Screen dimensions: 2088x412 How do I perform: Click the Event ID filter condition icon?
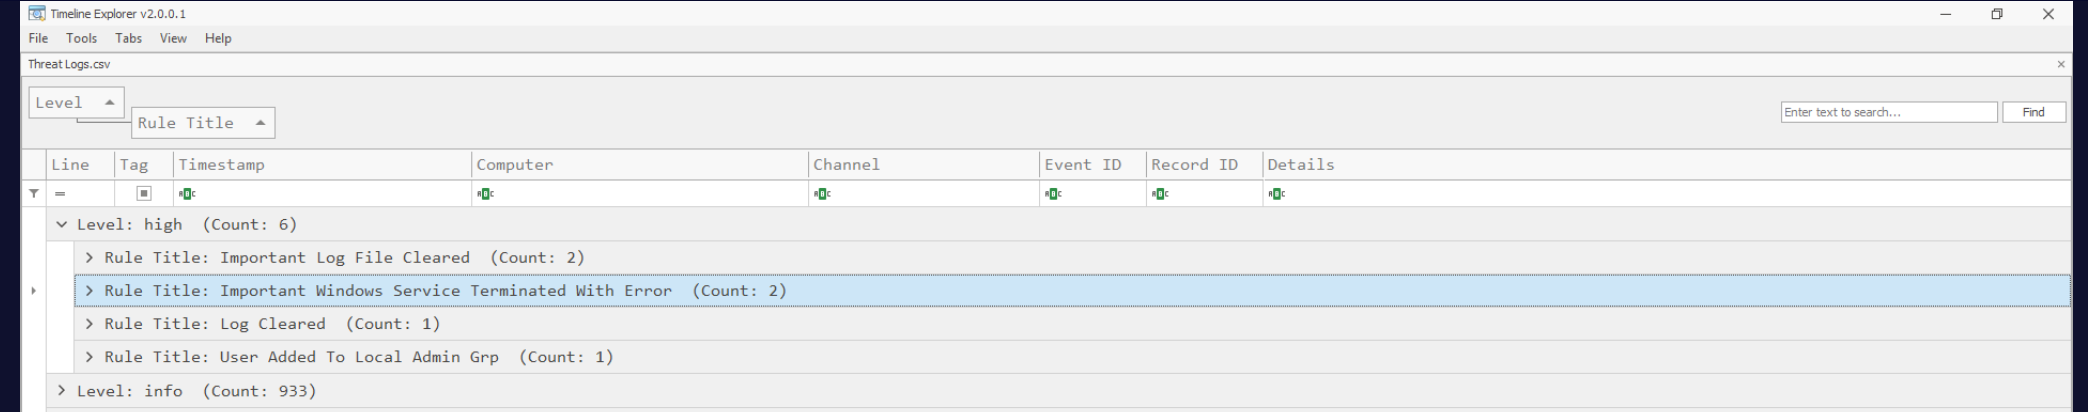1053,194
